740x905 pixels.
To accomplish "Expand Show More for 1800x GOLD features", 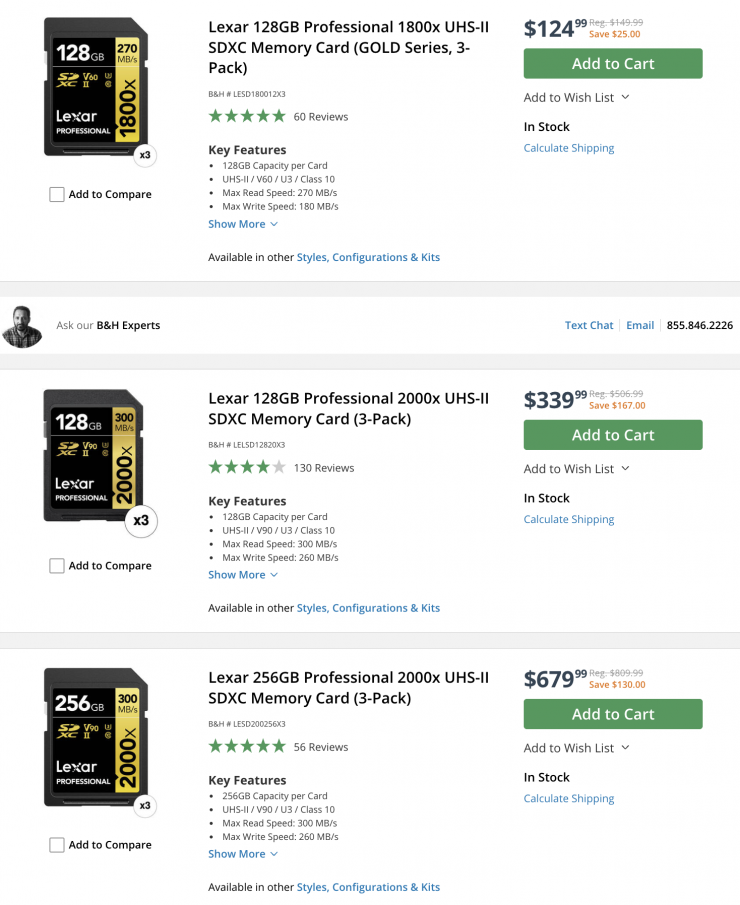I will coord(243,224).
